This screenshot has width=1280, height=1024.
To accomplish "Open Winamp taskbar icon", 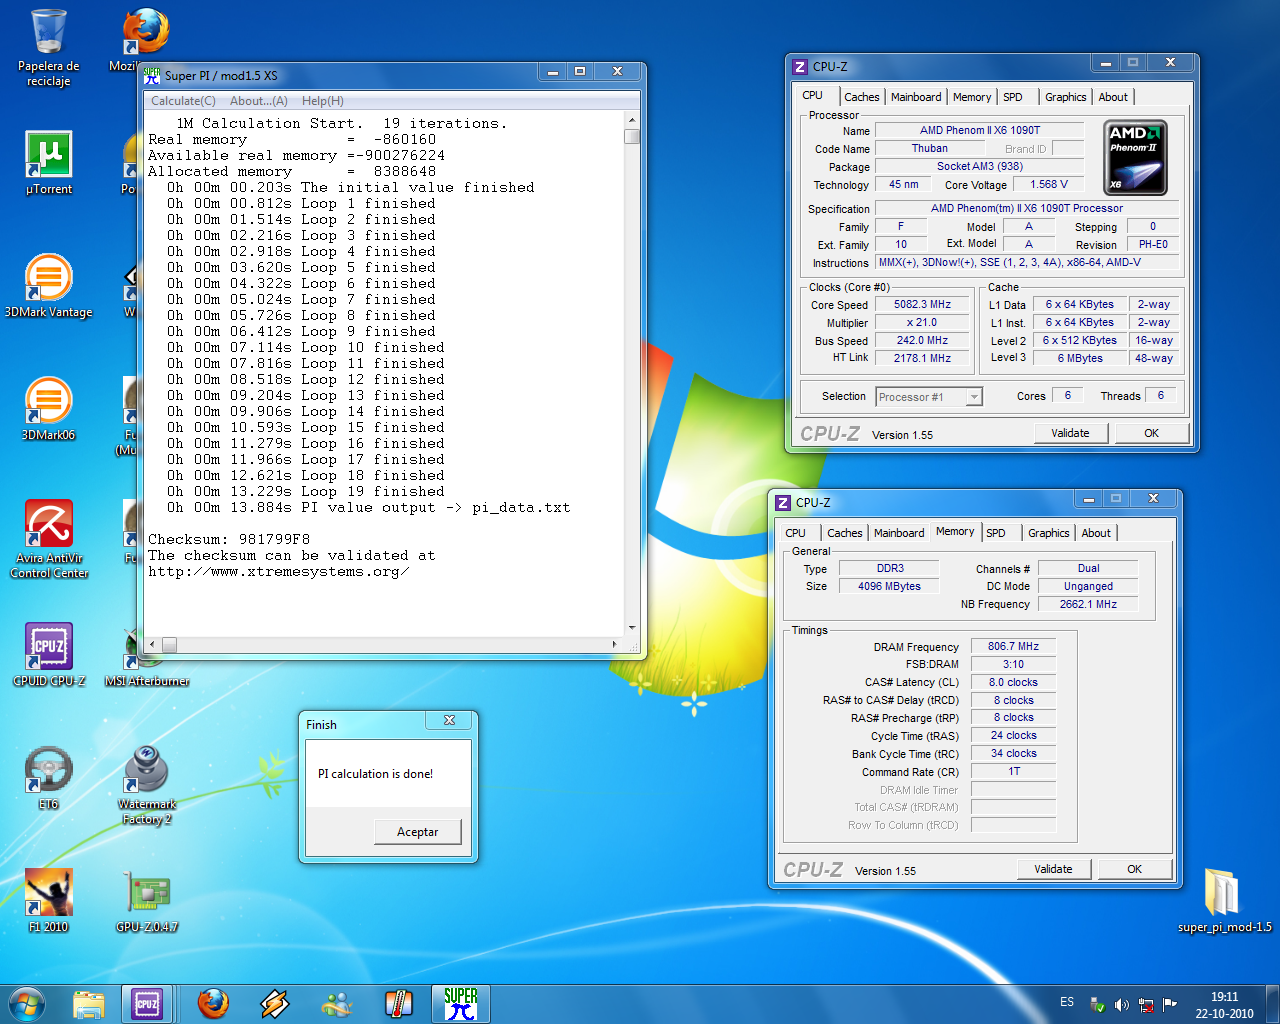I will click(274, 1003).
